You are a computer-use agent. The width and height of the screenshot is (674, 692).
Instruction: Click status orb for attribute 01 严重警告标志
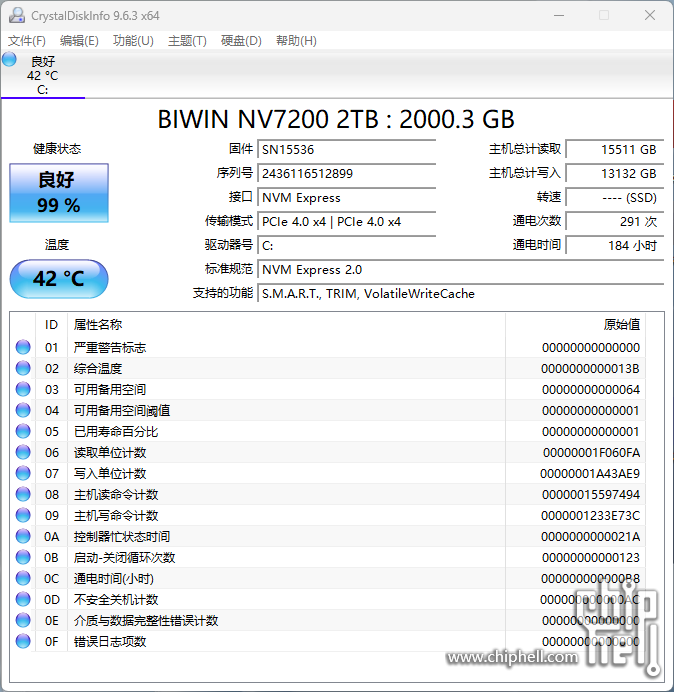(23, 347)
